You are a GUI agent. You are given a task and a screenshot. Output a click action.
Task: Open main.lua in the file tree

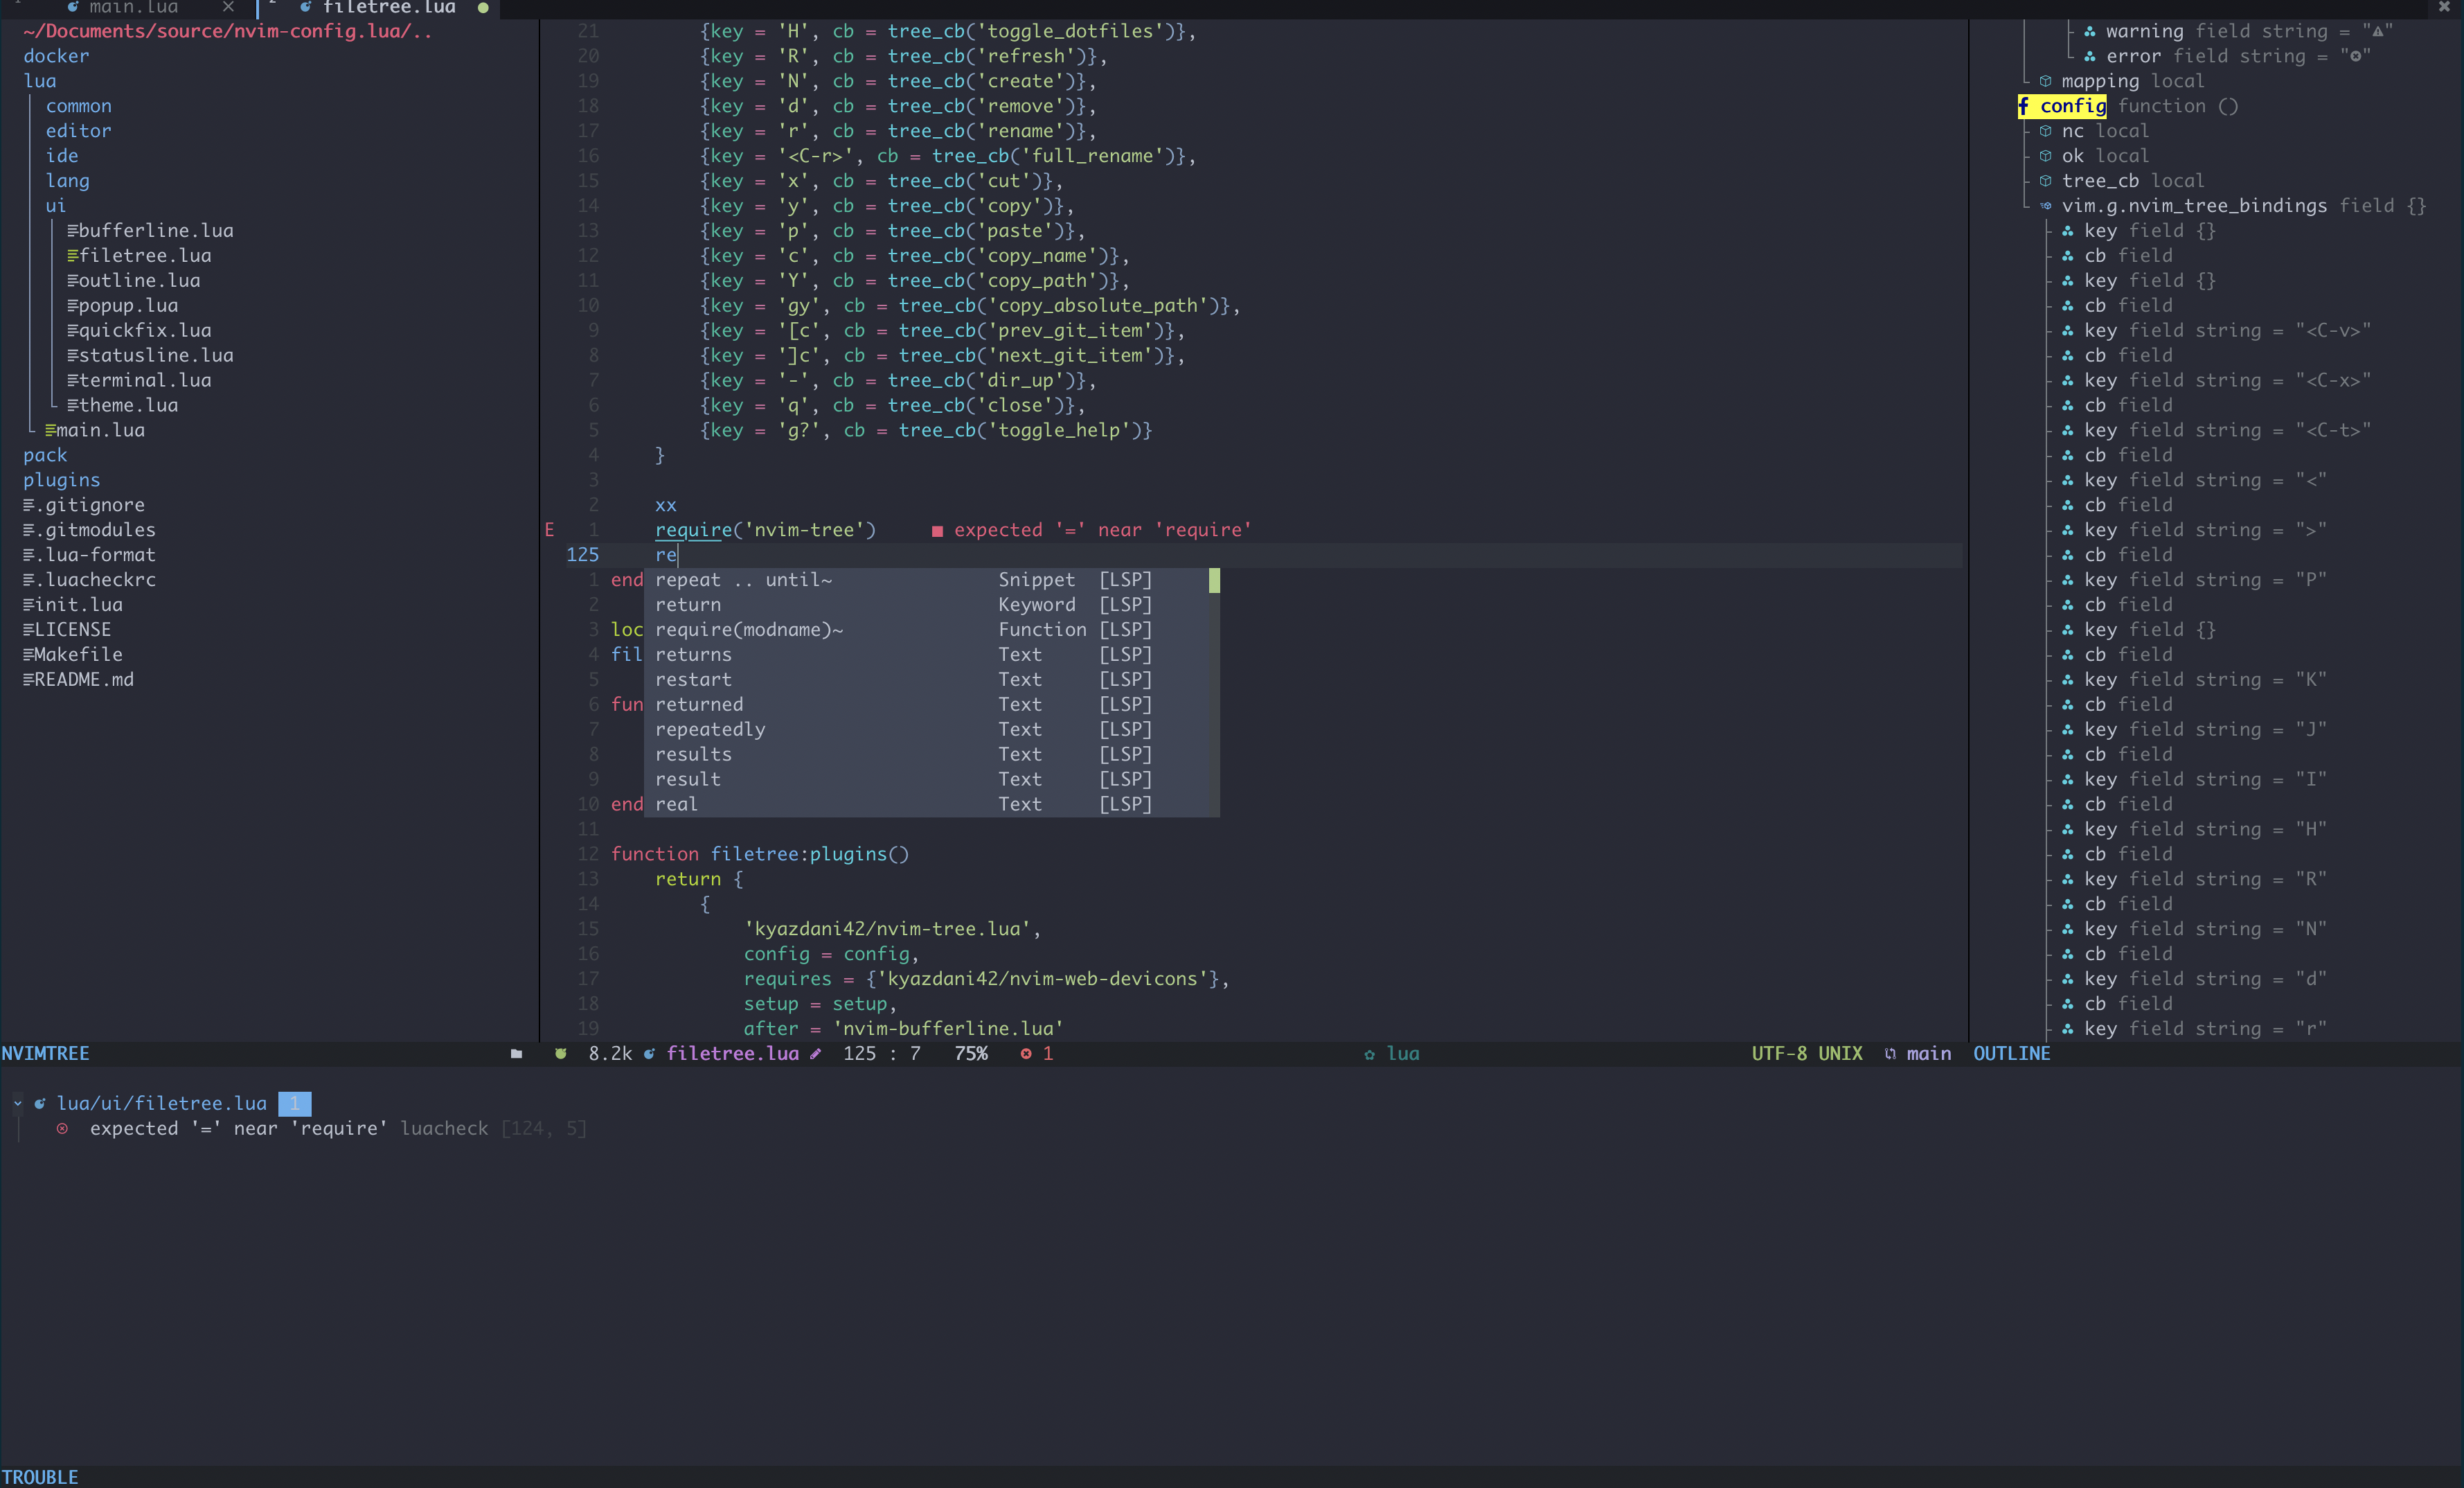tap(100, 431)
